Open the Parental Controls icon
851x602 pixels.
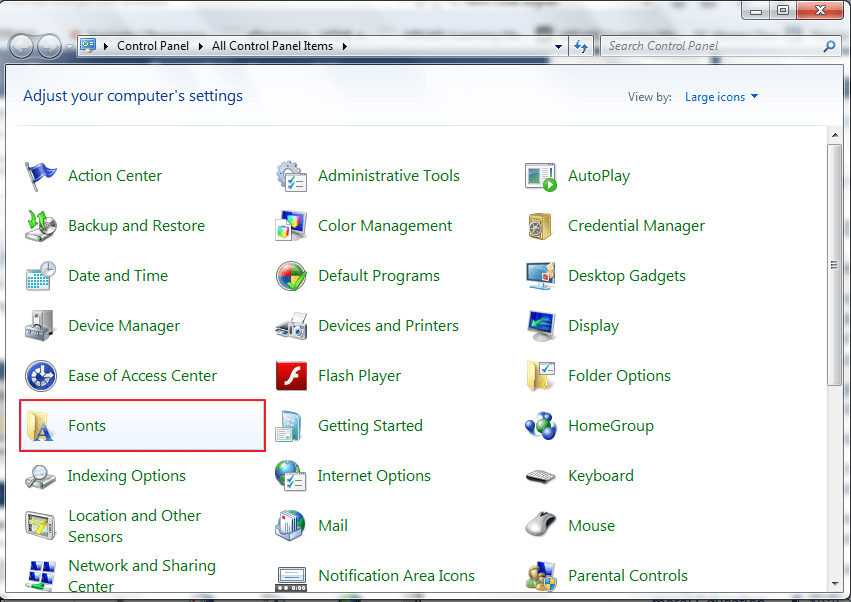coord(541,576)
